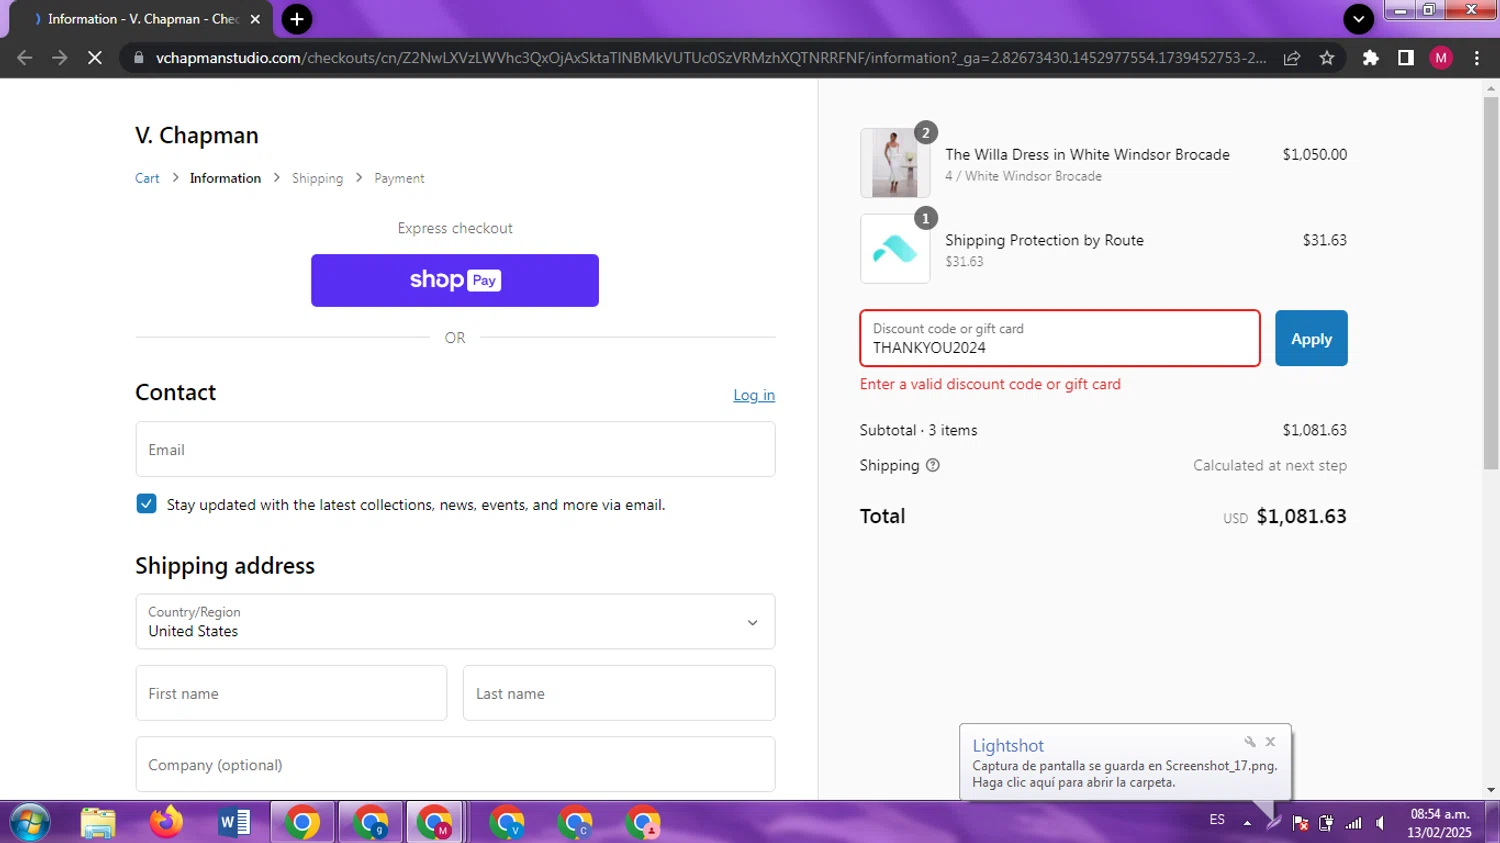Click the Company (optional) field
Viewport: 1500px width, 843px height.
(x=455, y=765)
